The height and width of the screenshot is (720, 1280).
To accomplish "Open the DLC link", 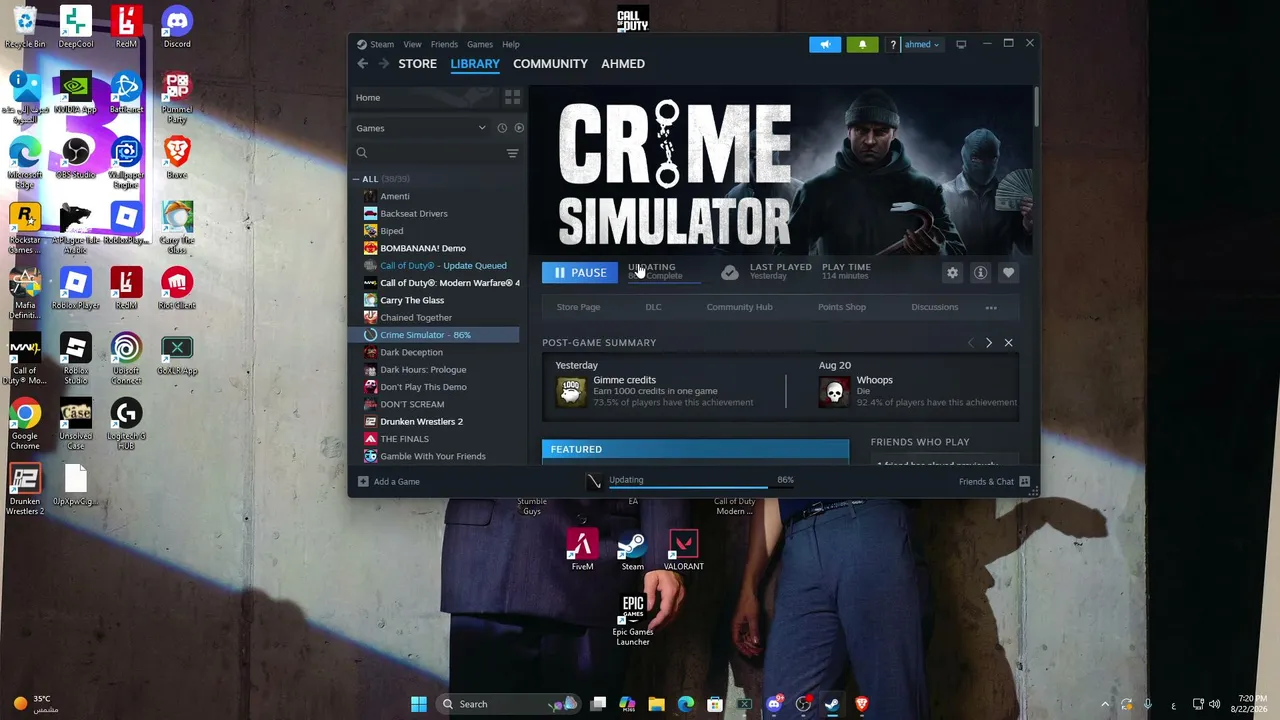I will coord(653,307).
